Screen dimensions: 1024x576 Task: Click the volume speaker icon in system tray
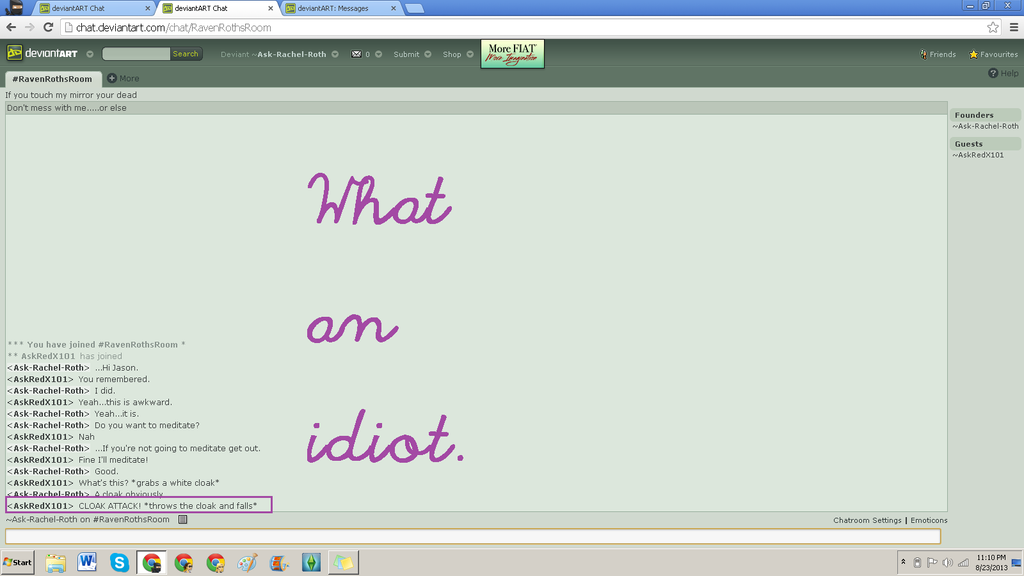pos(948,562)
